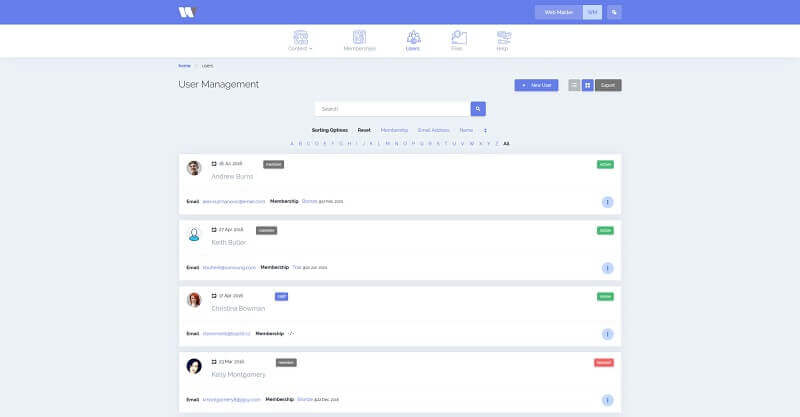The image size is (800, 417).
Task: Open options menu for Kelly Montgomery
Action: tap(607, 400)
